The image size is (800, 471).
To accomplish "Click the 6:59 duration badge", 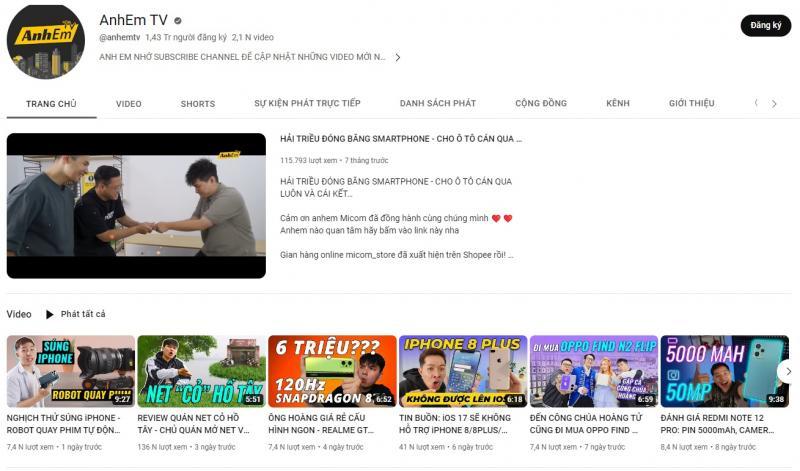I will [x=645, y=399].
